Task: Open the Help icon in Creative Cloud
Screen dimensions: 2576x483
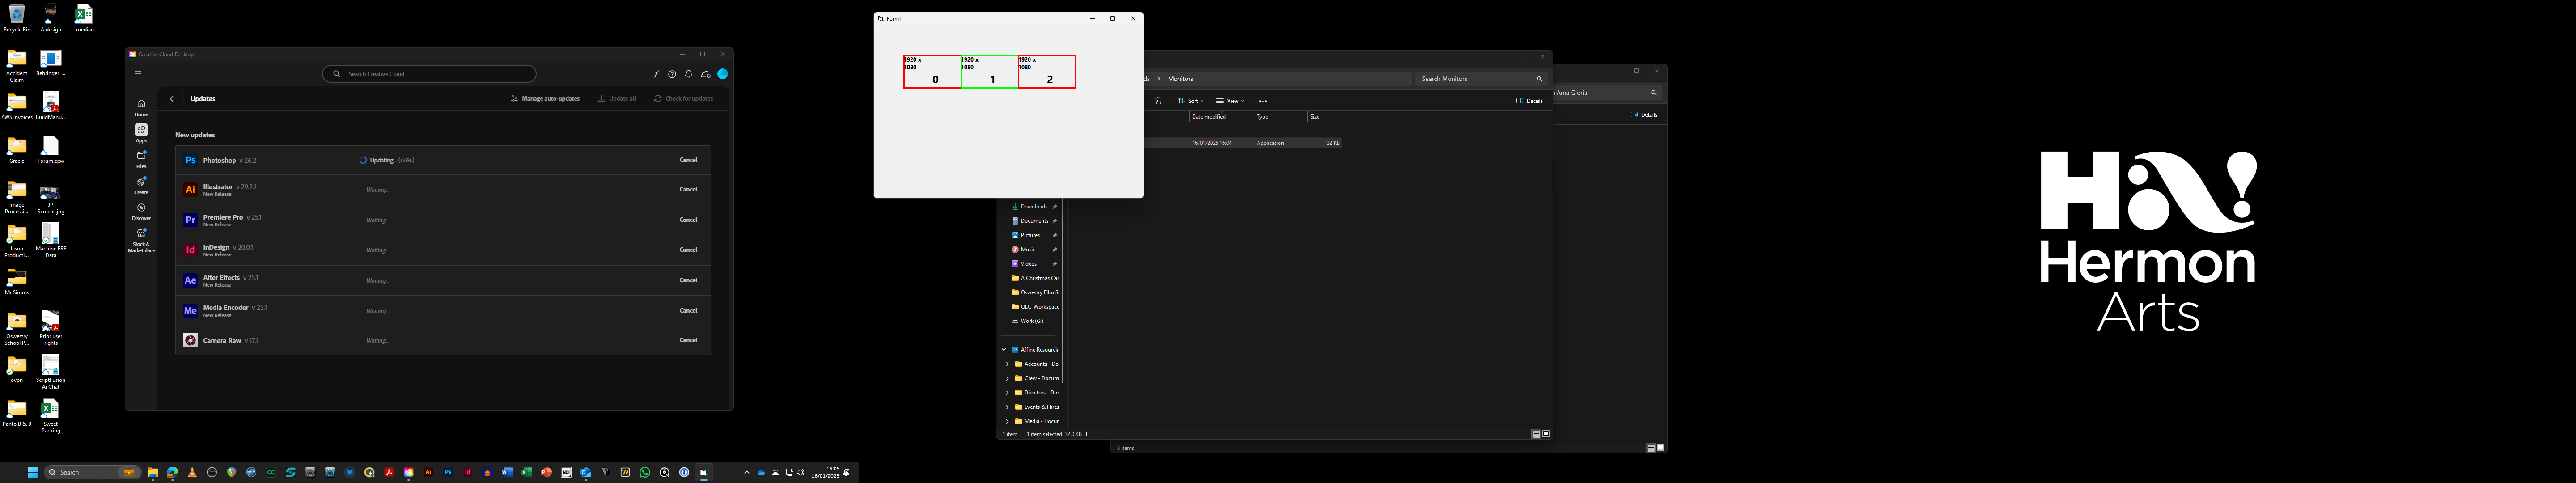Action: tap(672, 74)
